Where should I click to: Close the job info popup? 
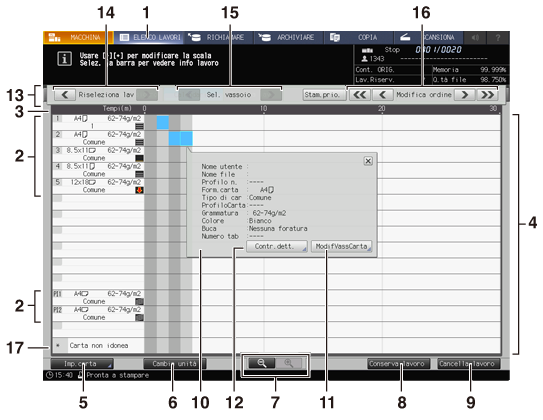[x=368, y=161]
